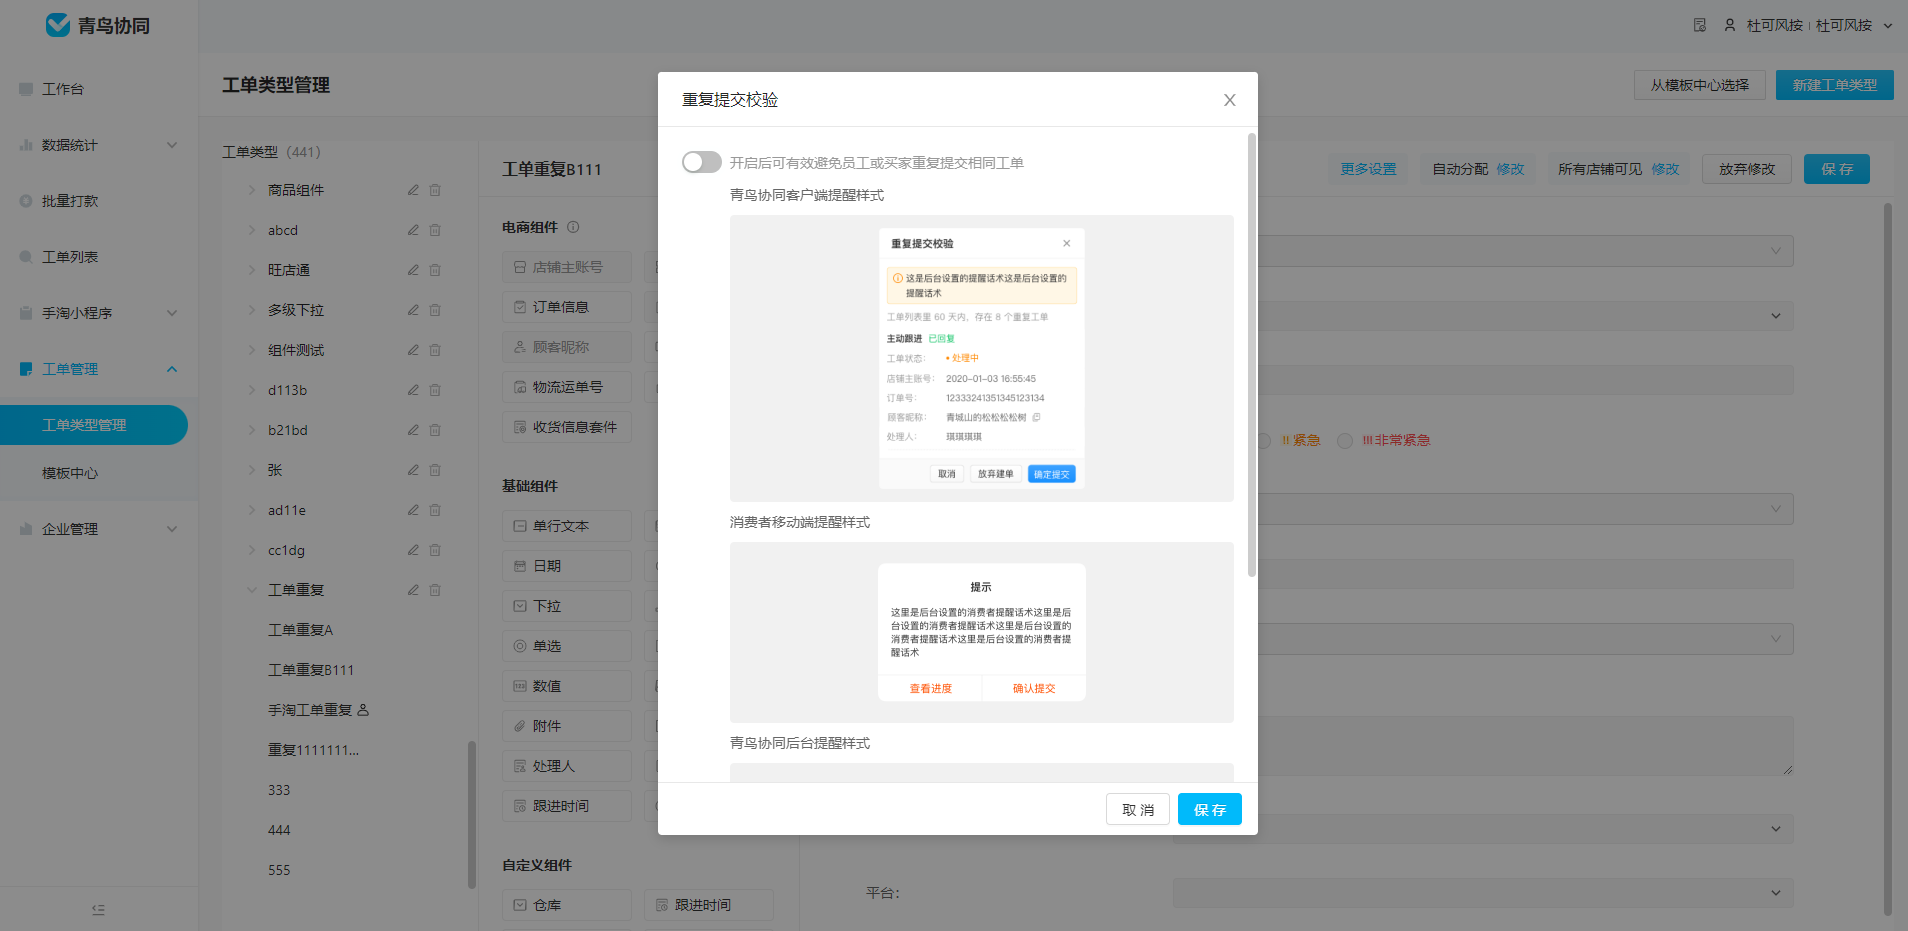The image size is (1908, 931).
Task: Click the 单行文本 component
Action: (567, 526)
